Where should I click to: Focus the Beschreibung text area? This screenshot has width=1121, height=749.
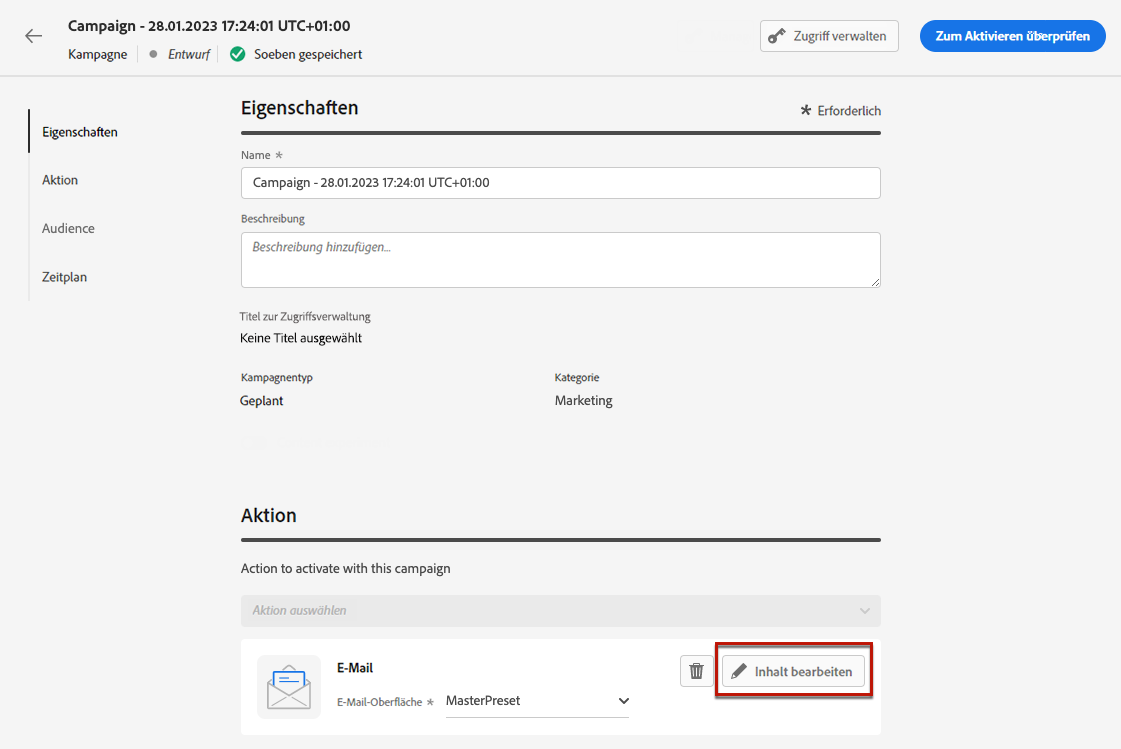point(560,260)
